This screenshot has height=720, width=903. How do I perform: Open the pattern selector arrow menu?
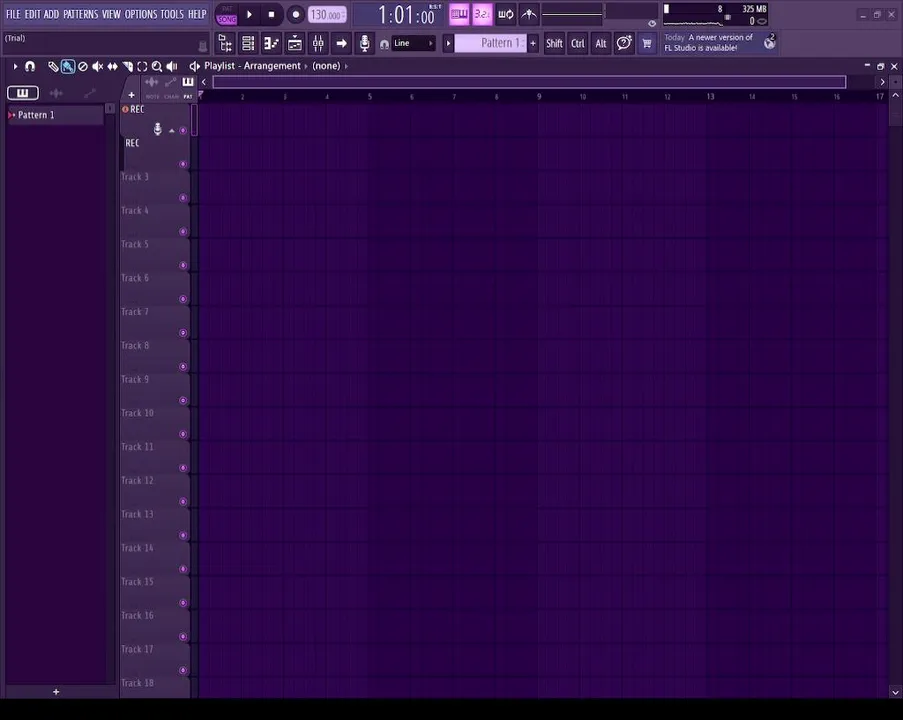pyautogui.click(x=448, y=43)
